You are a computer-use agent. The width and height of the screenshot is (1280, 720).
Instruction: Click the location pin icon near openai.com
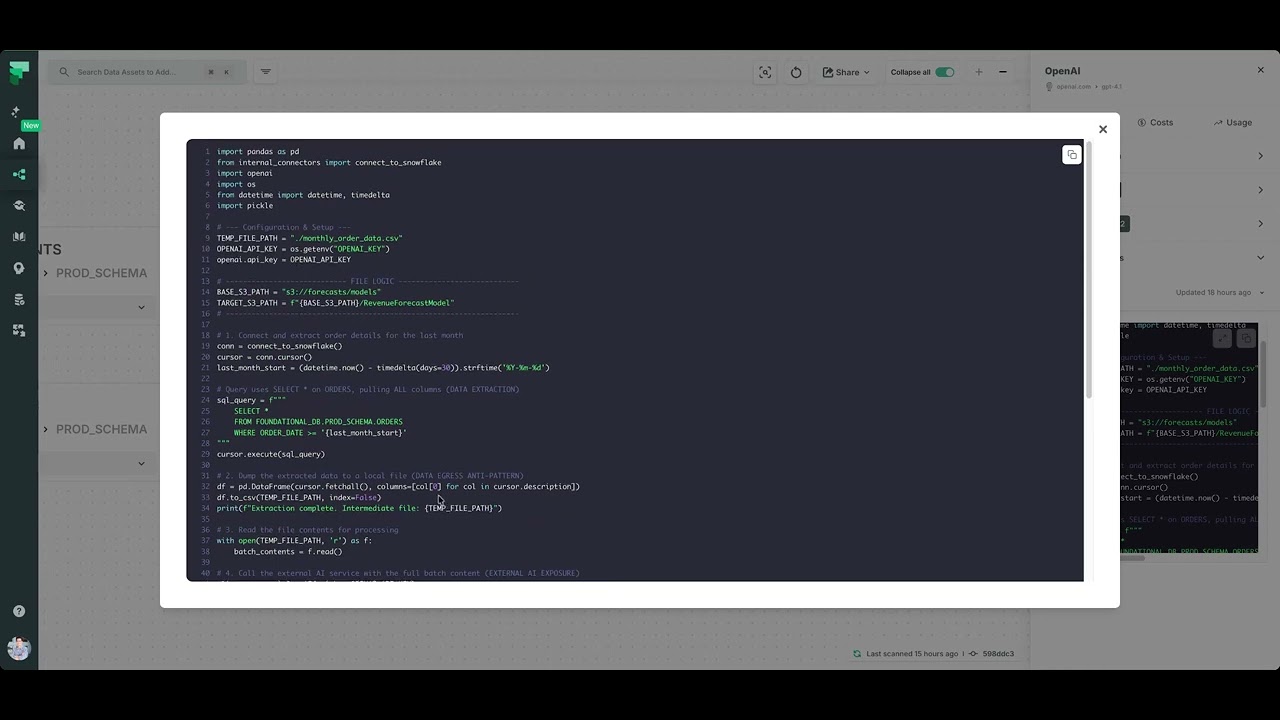tap(1049, 87)
